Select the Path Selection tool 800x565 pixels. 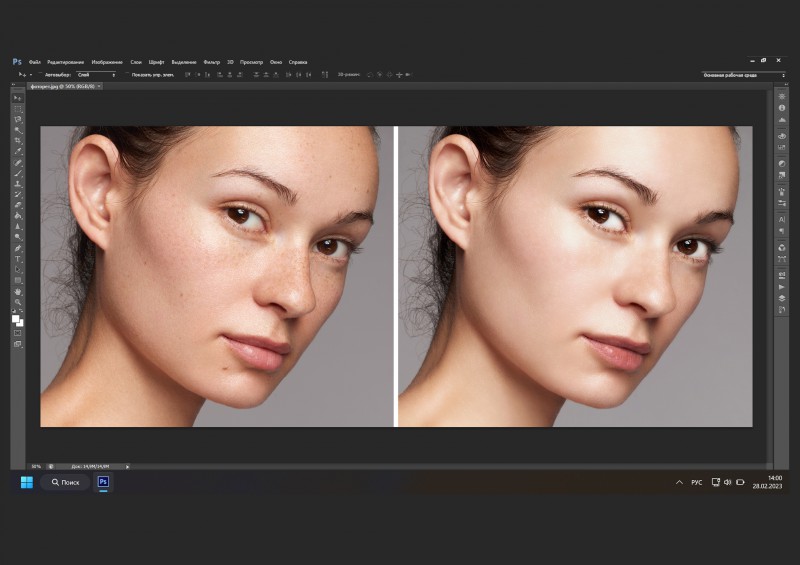18,269
